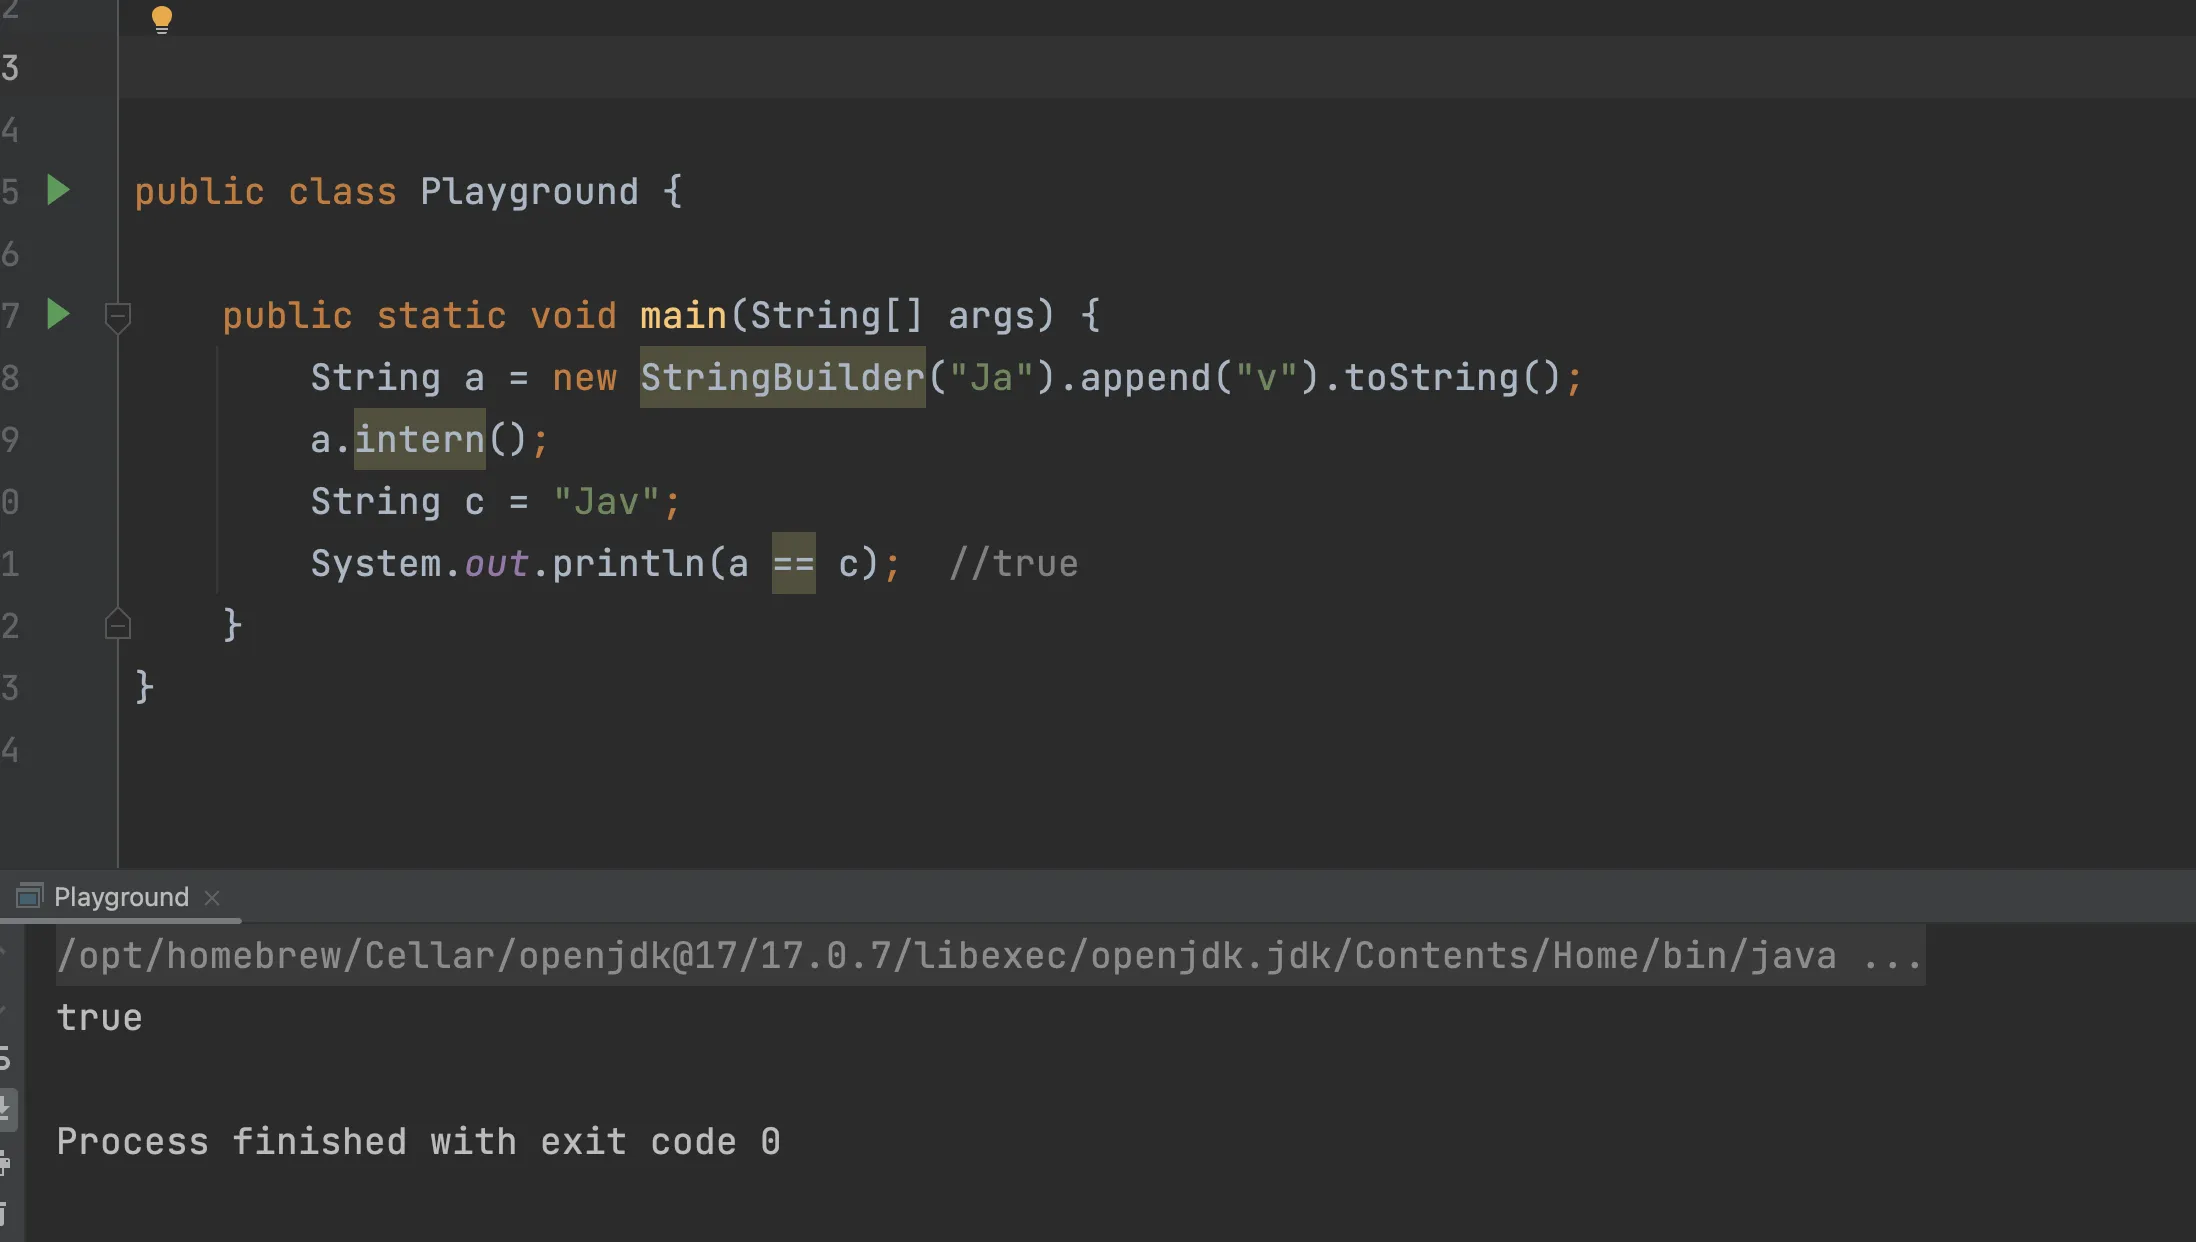Click the highlighted StringBuilder class name
Screen dimensions: 2196x1242
(x=782, y=378)
